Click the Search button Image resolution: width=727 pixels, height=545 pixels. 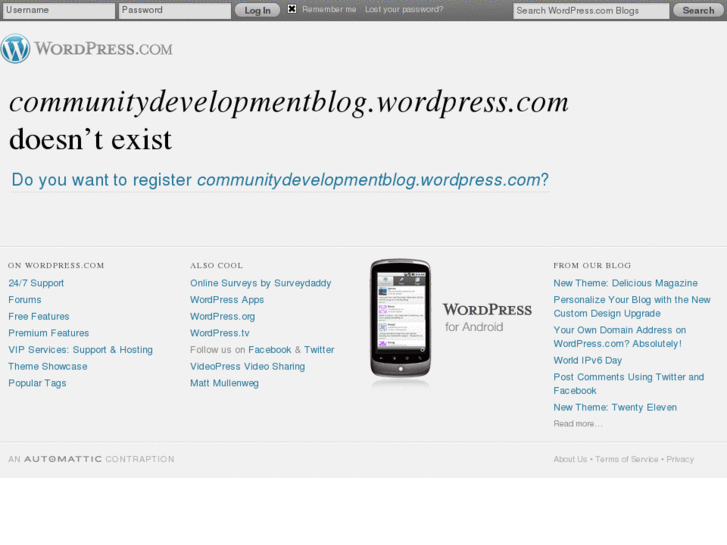point(698,10)
